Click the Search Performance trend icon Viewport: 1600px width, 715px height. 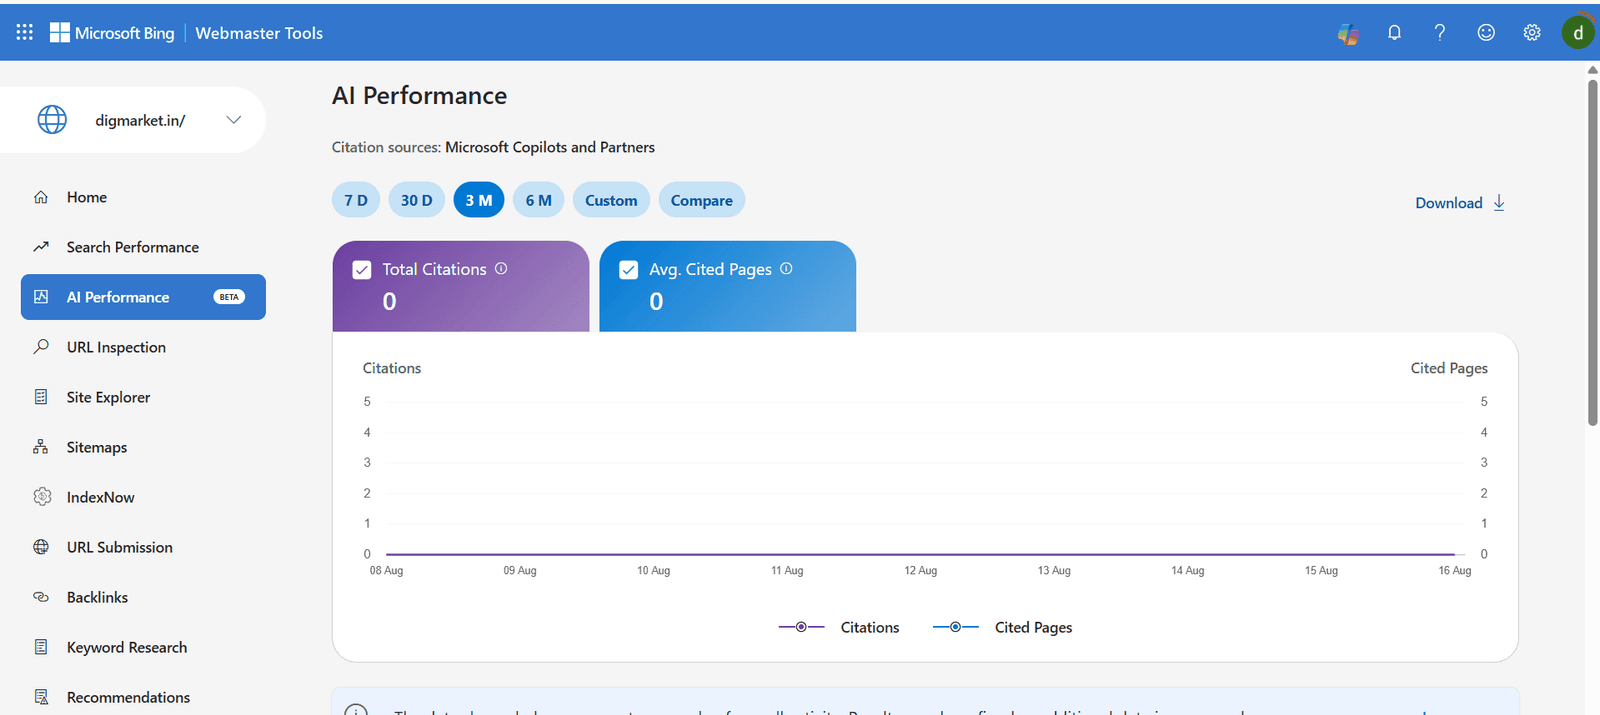[x=41, y=247]
